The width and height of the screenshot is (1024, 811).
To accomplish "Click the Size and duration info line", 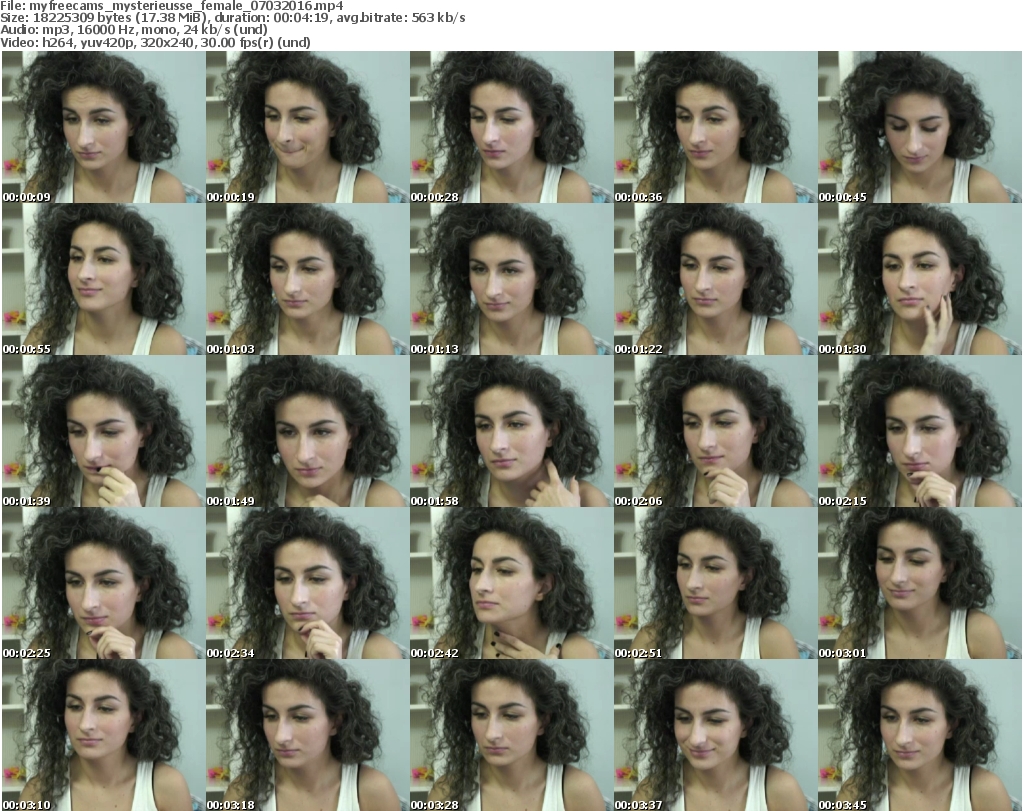I will coord(232,18).
